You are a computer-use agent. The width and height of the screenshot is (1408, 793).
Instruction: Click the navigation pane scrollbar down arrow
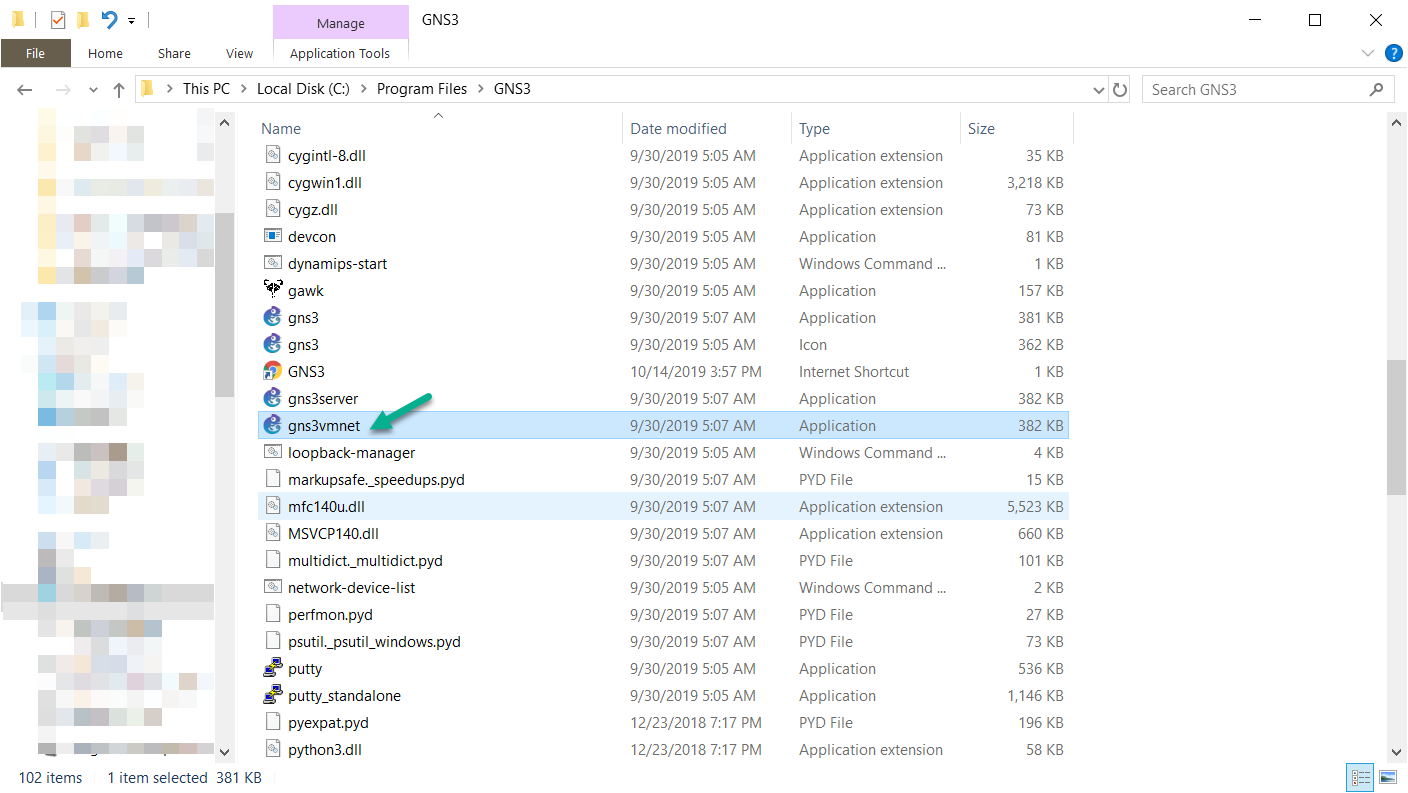[x=224, y=751]
